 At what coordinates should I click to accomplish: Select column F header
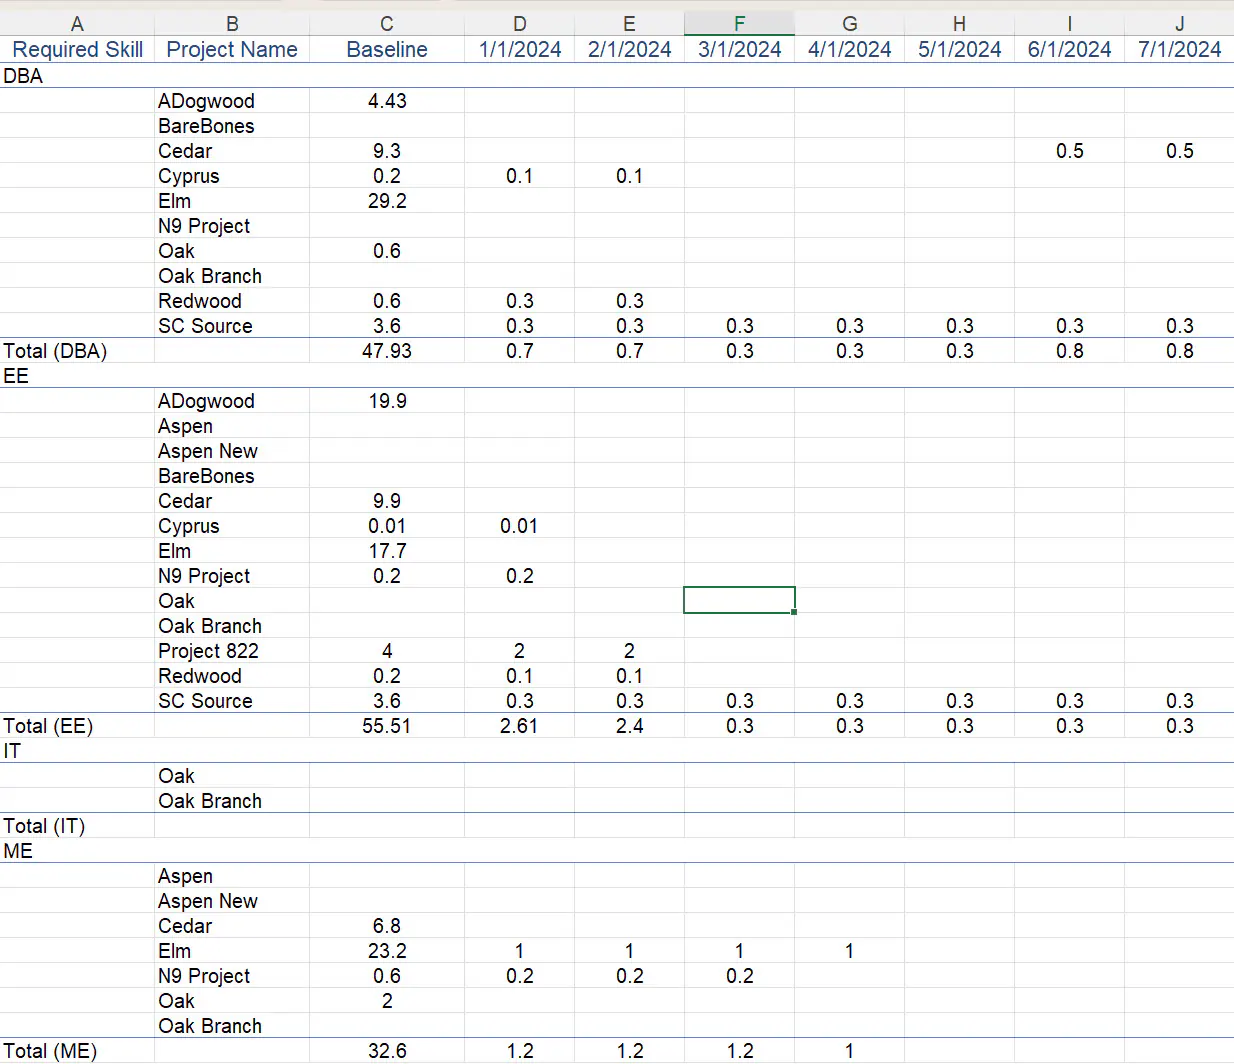pos(739,24)
